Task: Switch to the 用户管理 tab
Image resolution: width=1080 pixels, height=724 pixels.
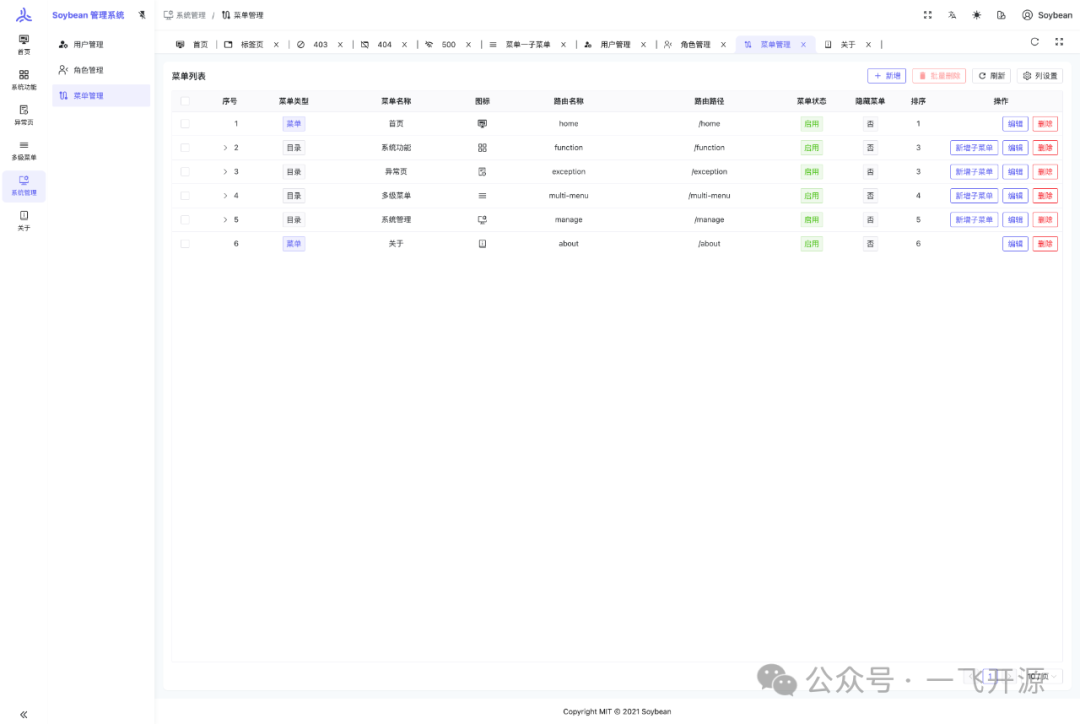Action: (x=614, y=45)
